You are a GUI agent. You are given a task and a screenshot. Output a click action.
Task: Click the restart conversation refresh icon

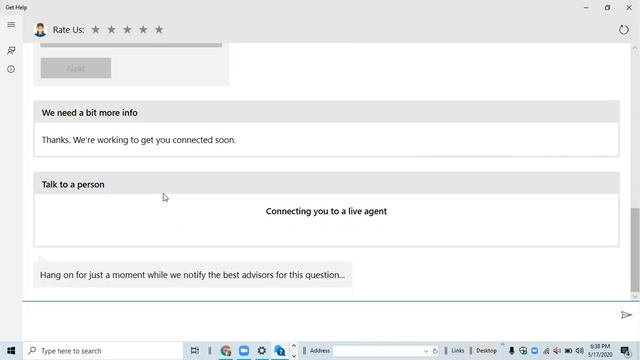[623, 29]
